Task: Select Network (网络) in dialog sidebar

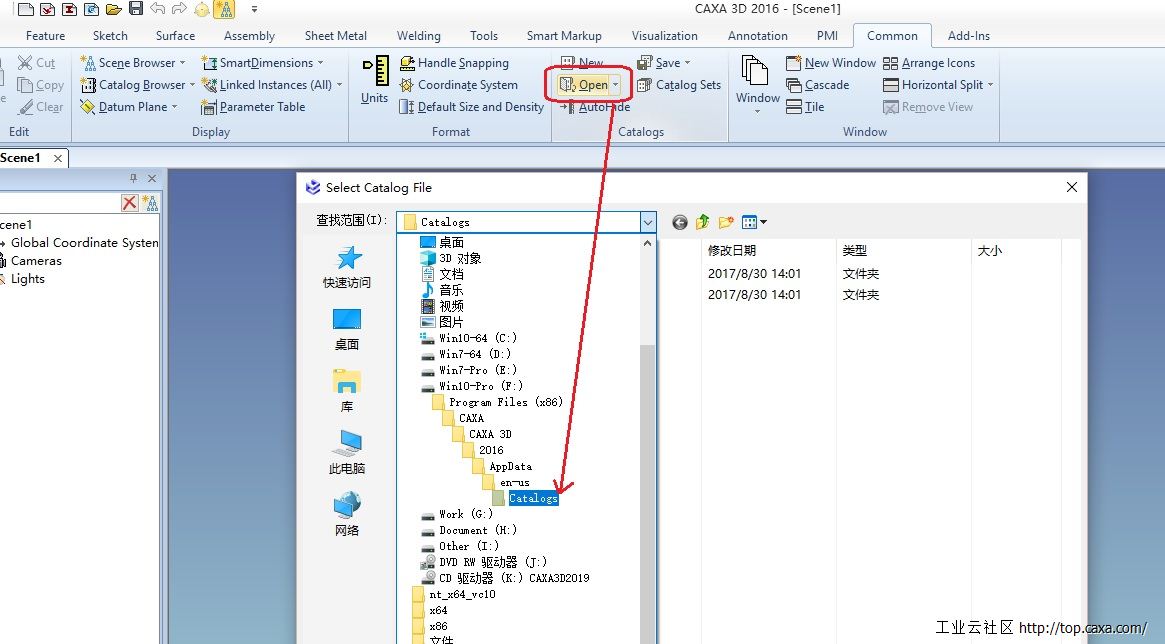Action: coord(347,515)
